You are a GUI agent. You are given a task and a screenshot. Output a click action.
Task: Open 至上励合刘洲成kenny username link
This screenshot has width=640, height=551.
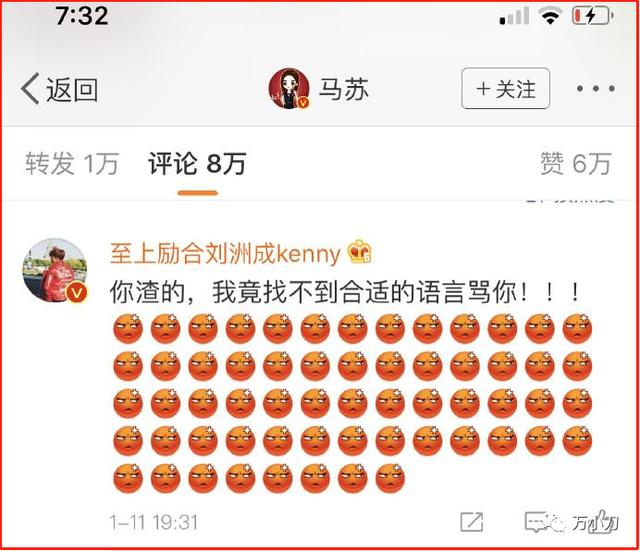click(225, 253)
